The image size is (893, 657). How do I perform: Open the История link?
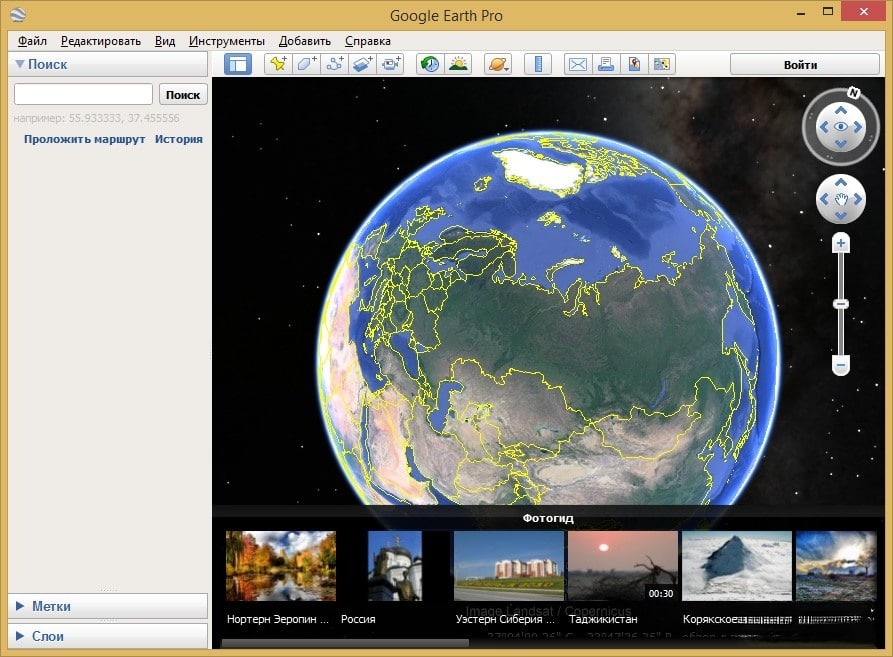click(x=179, y=139)
